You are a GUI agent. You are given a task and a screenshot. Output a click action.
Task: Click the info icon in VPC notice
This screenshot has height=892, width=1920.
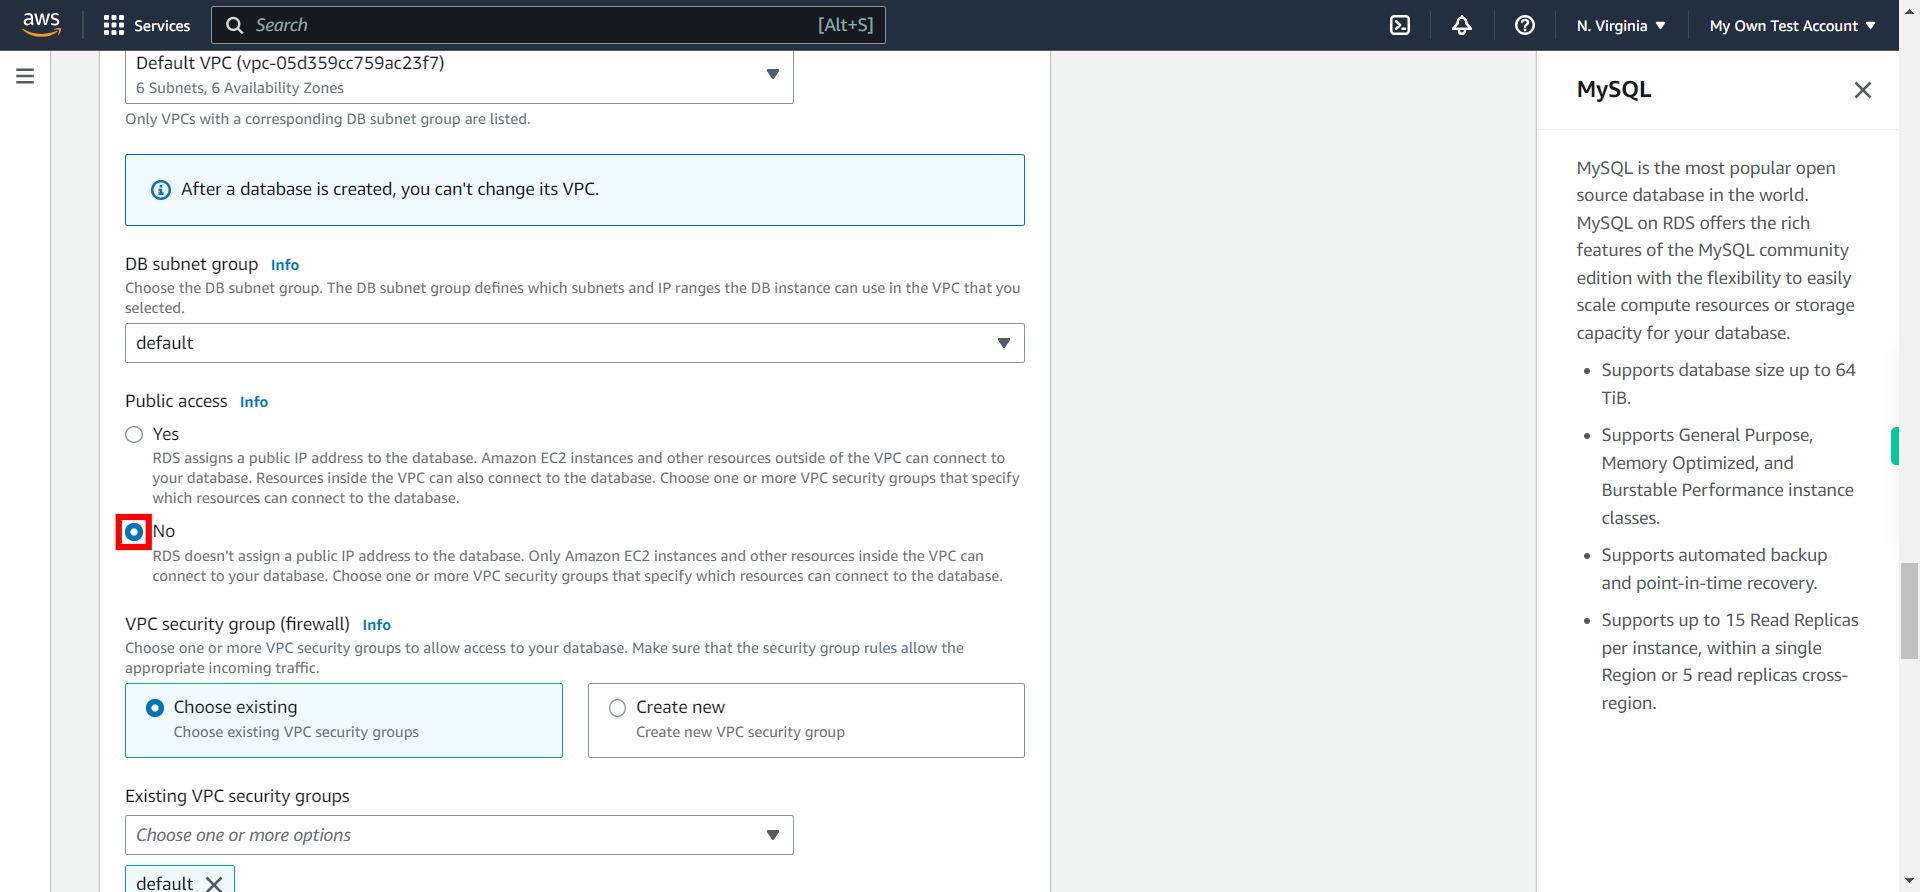point(161,190)
